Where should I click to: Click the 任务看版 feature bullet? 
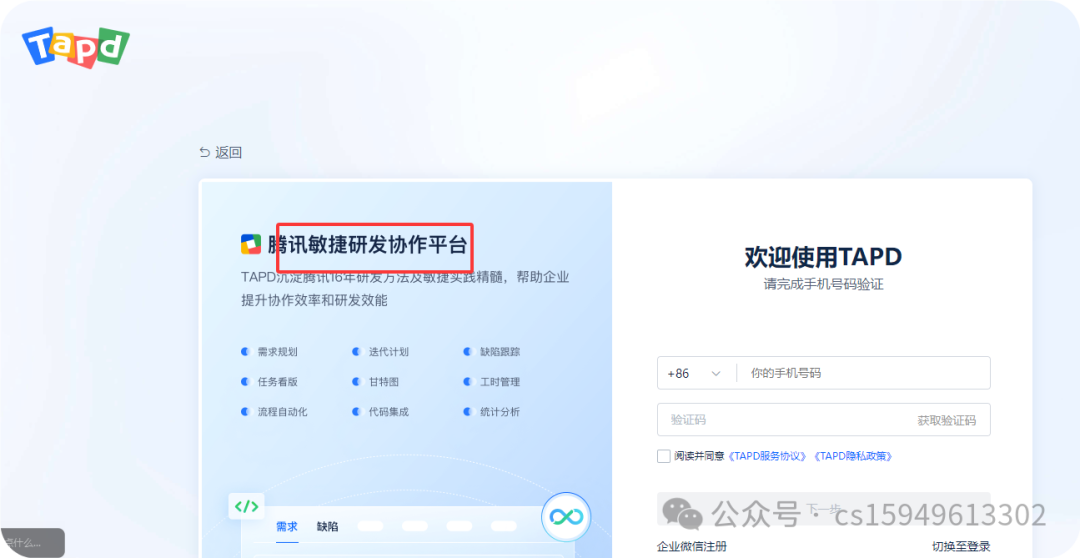point(269,382)
